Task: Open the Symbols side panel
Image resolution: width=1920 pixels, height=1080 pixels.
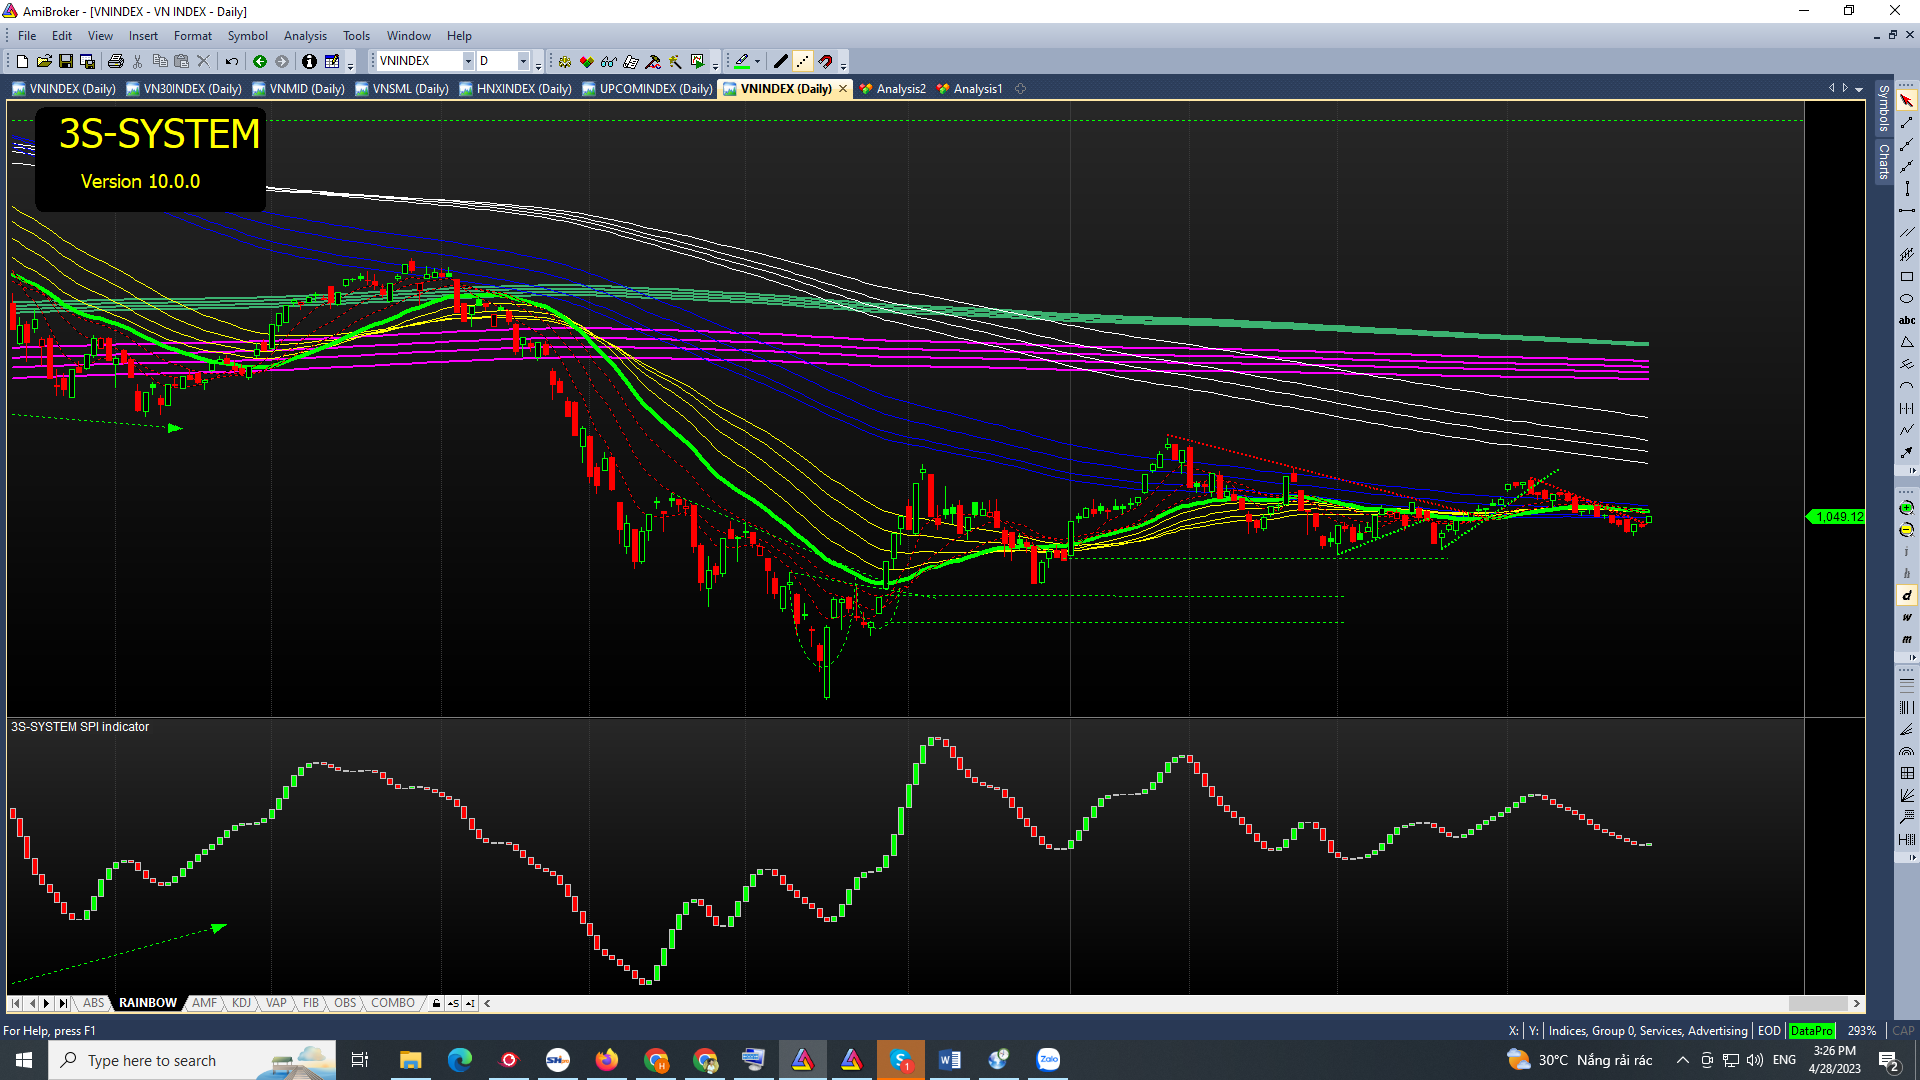Action: click(x=1883, y=108)
